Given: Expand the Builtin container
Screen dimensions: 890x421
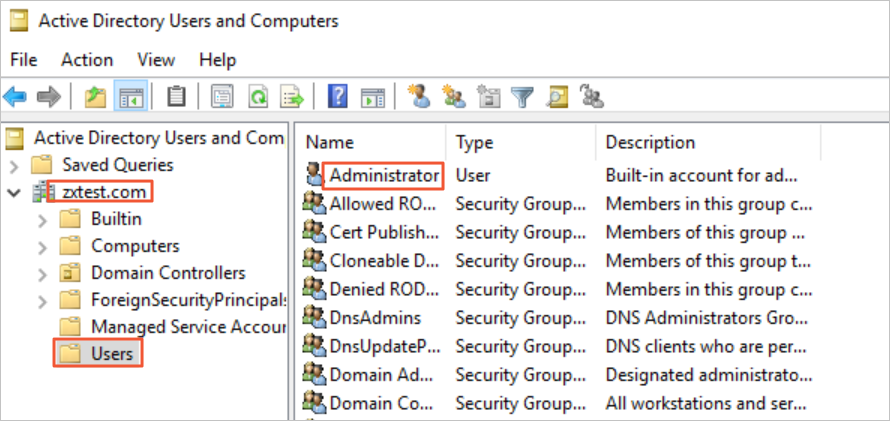Looking at the screenshot, I should point(43,220).
